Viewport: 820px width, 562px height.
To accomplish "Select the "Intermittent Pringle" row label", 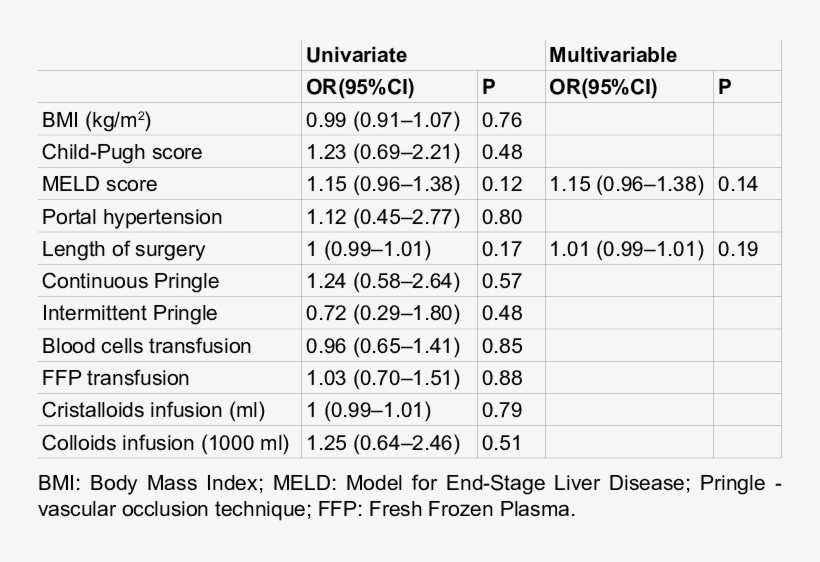I will coord(130,313).
